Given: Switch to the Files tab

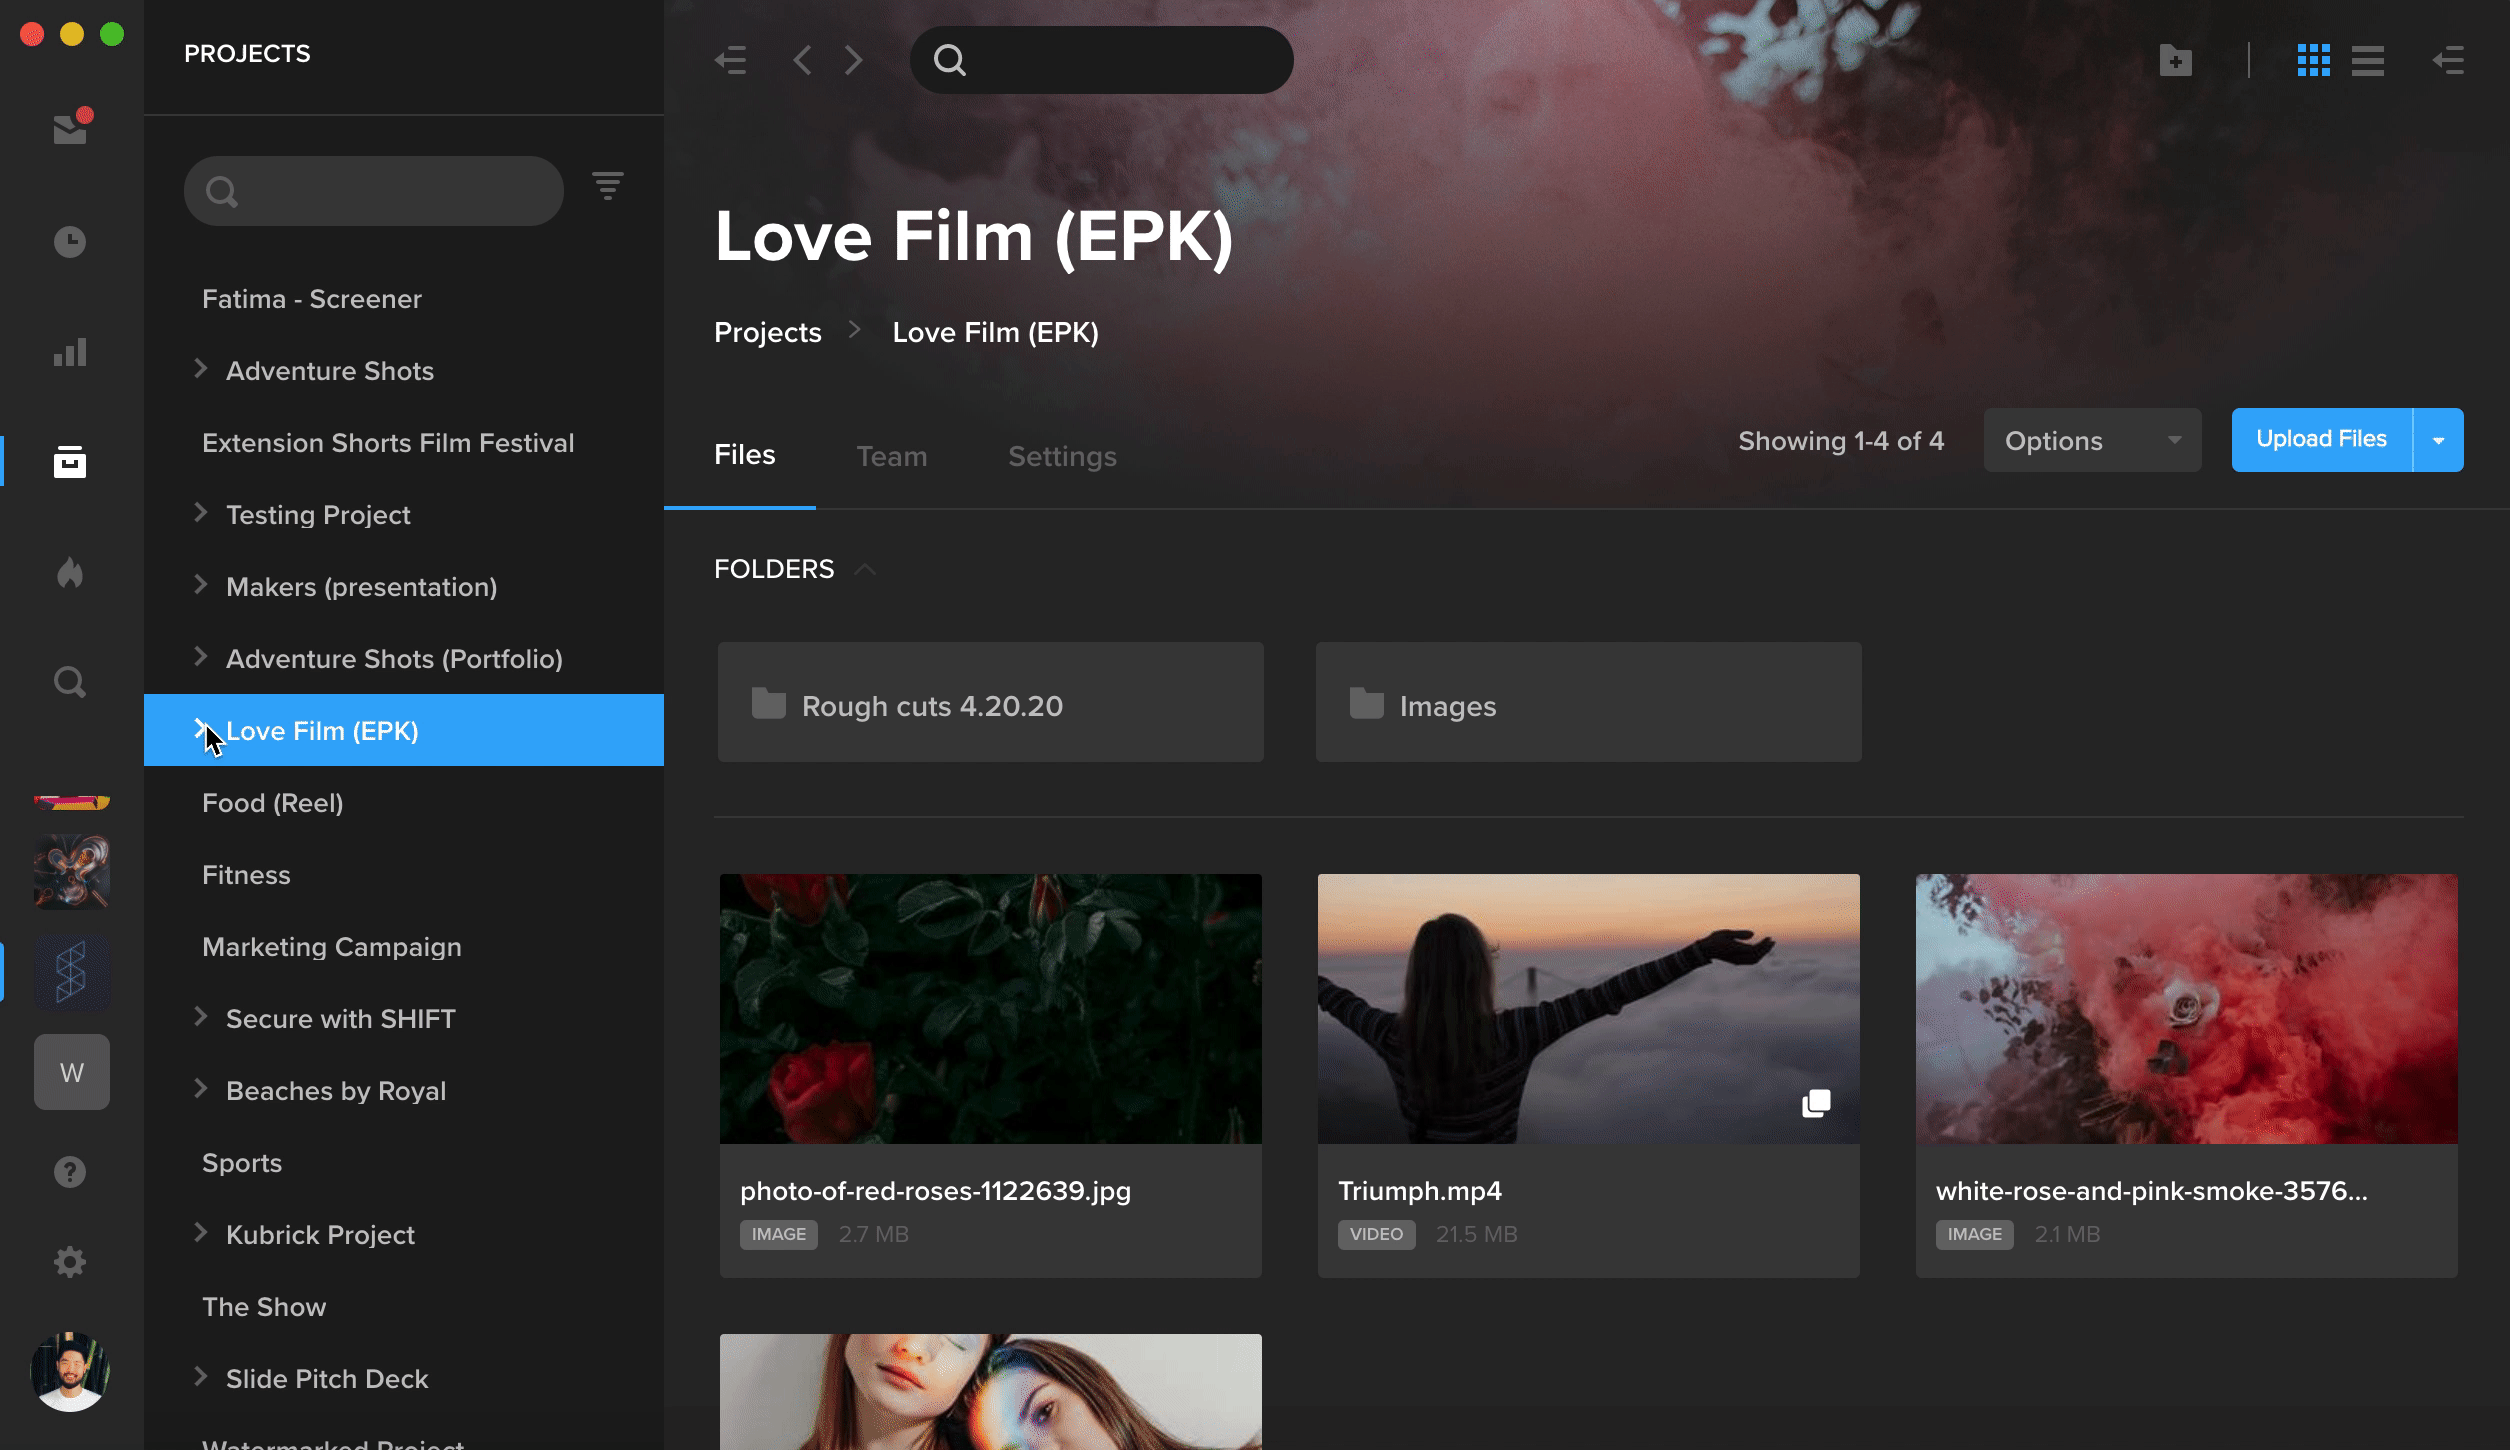Looking at the screenshot, I should [x=744, y=455].
